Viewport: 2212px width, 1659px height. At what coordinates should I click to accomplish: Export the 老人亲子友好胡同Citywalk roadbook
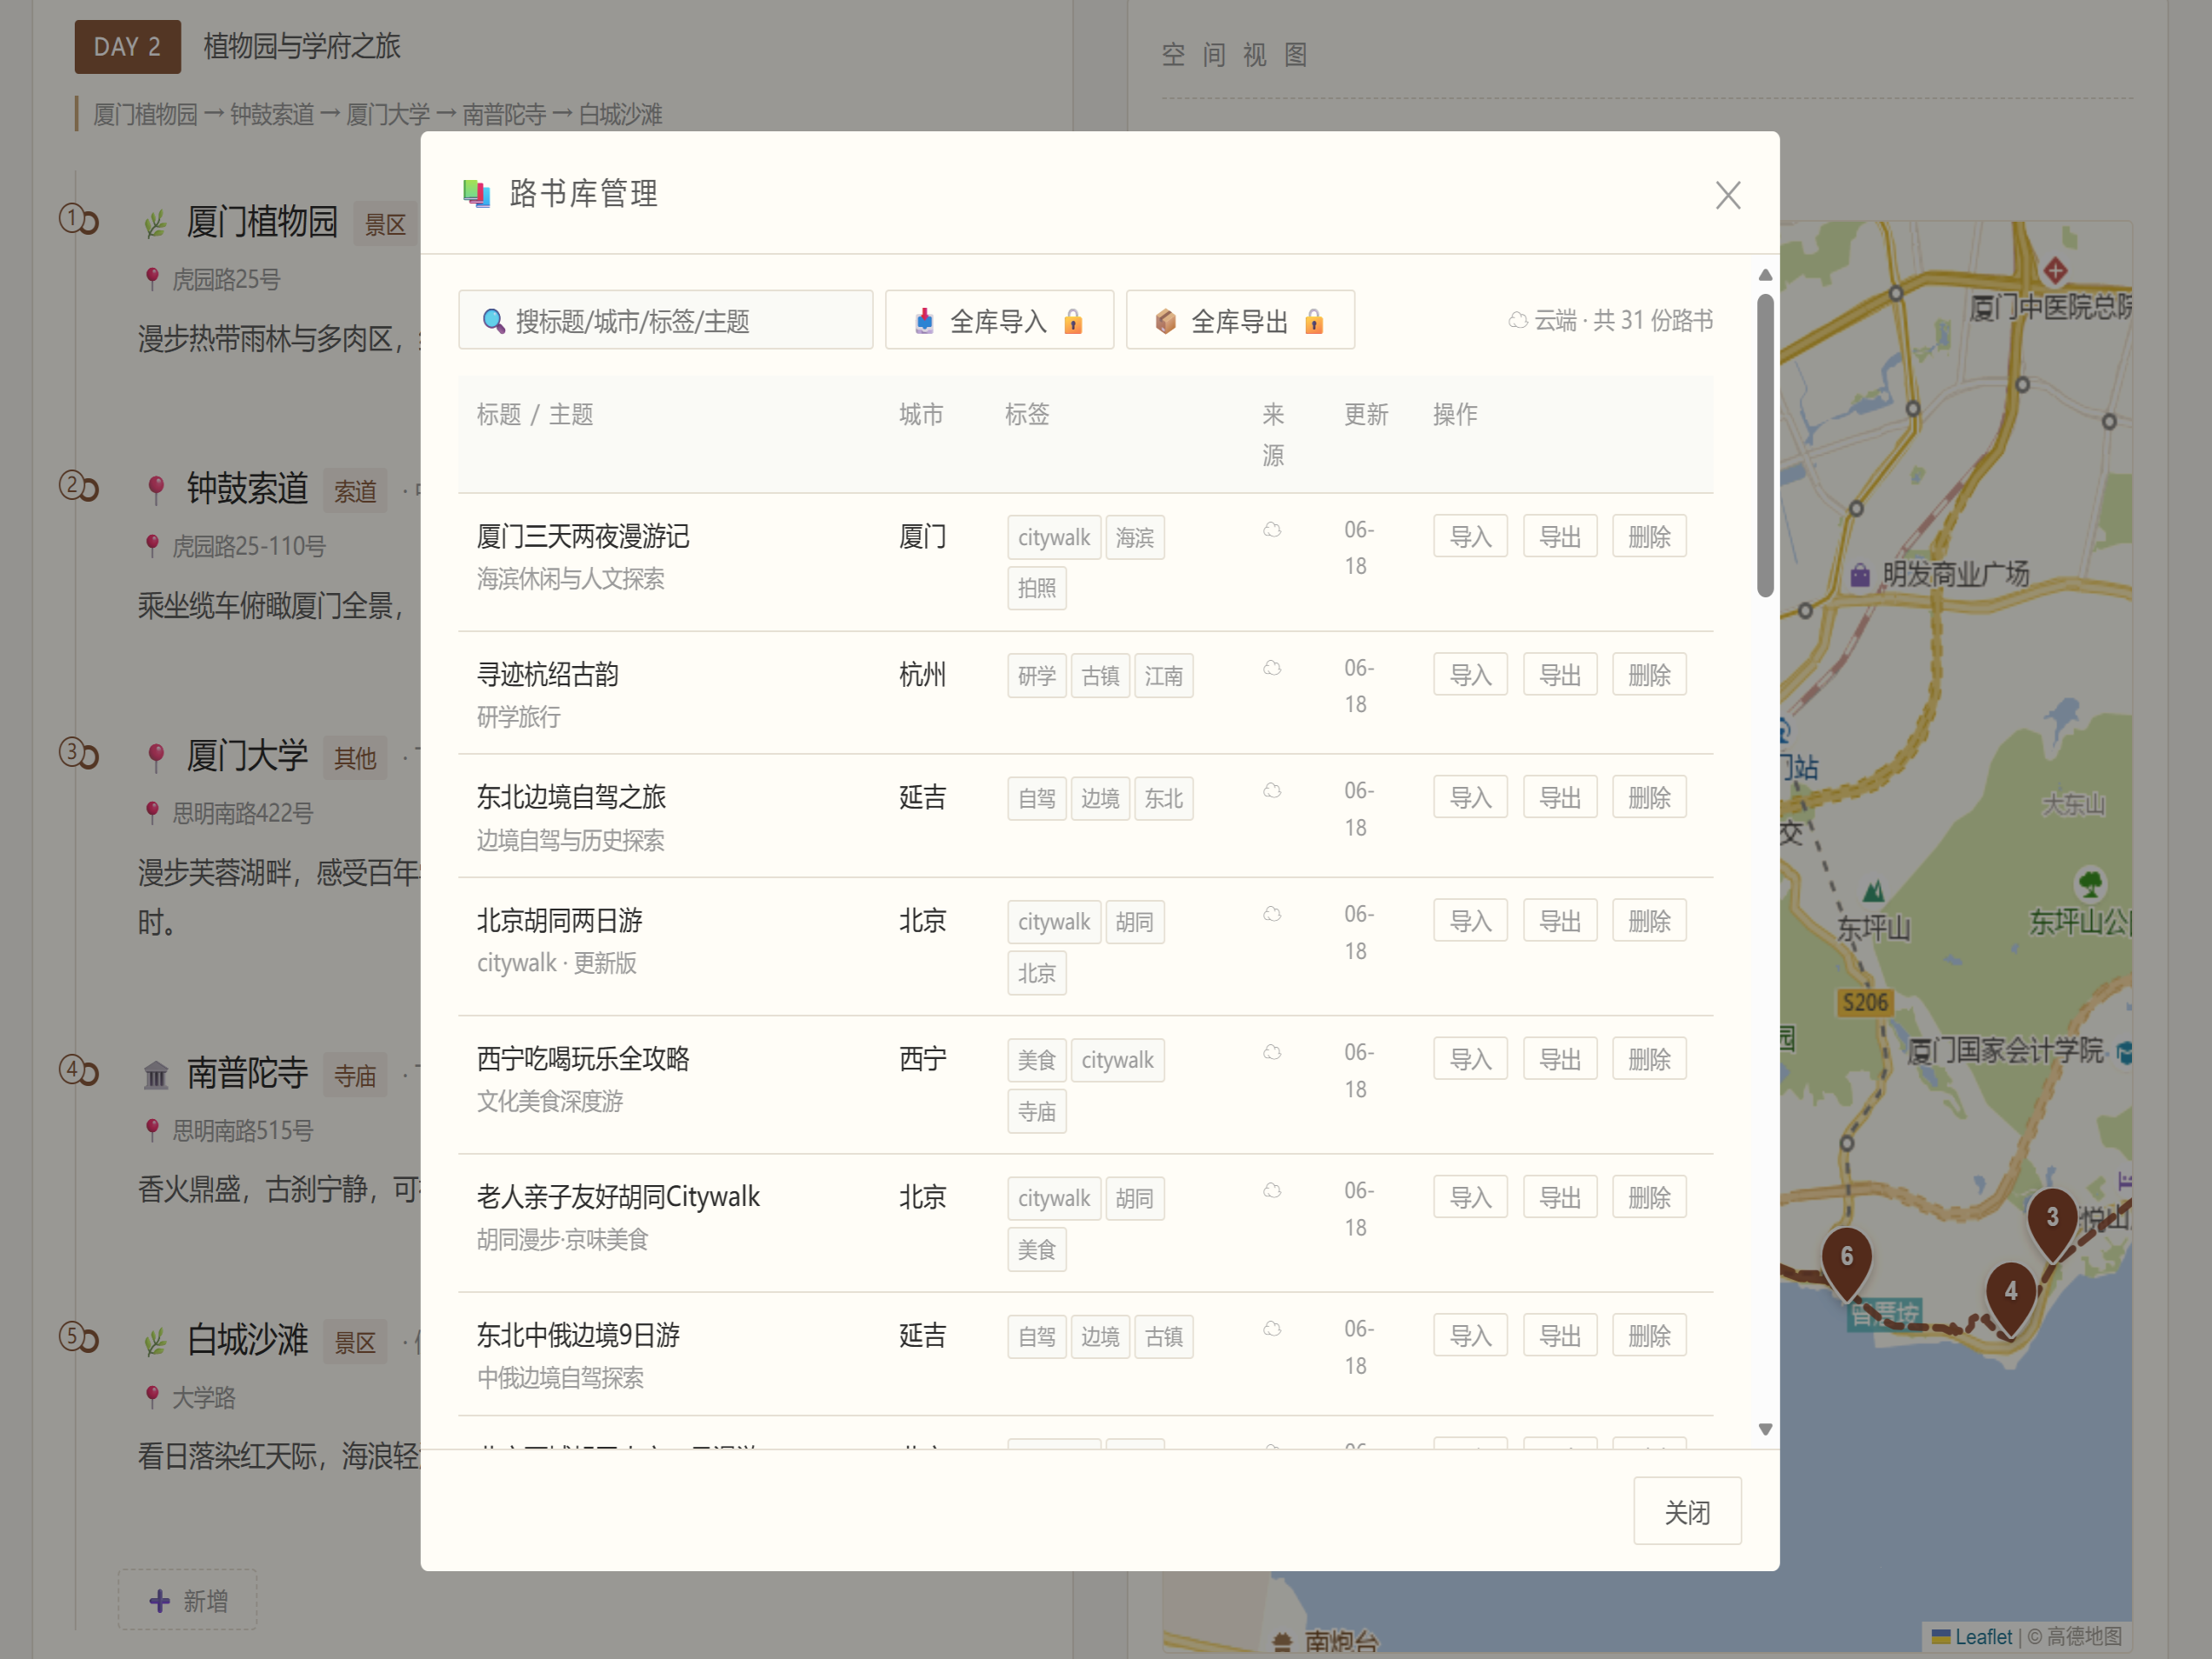tap(1560, 1197)
